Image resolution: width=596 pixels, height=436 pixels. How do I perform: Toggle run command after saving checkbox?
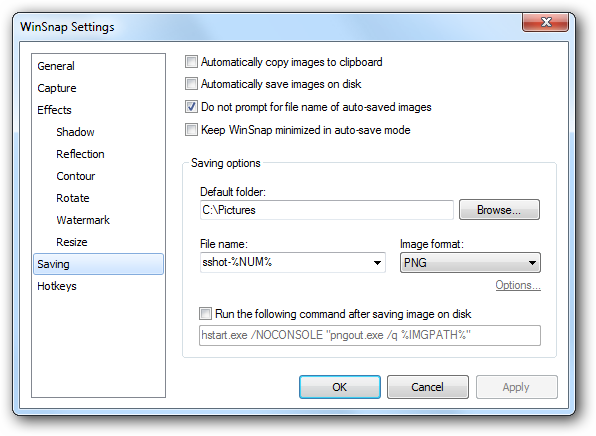[x=205, y=314]
